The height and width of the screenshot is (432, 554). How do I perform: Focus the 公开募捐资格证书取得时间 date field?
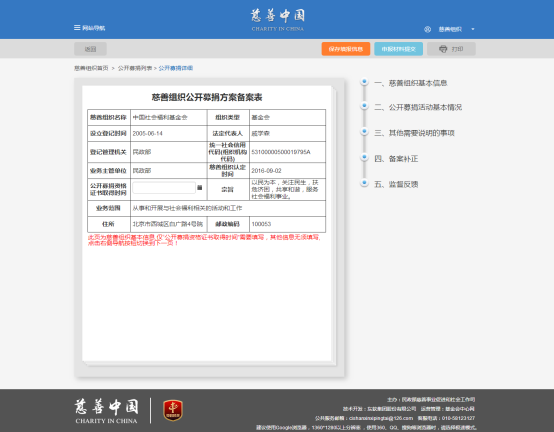(164, 188)
